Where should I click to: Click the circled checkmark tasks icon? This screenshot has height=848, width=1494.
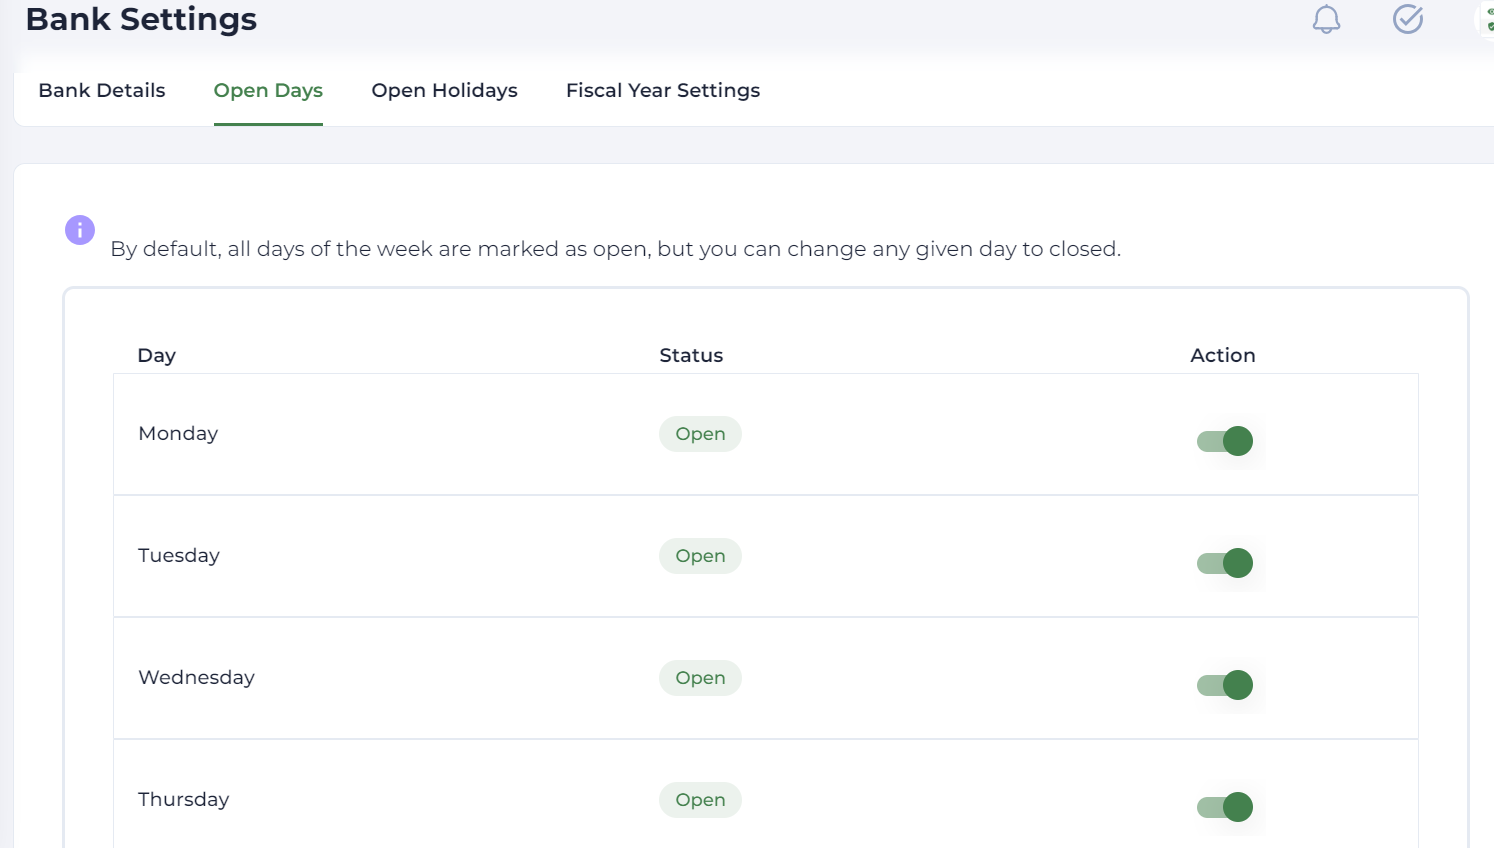pos(1408,19)
